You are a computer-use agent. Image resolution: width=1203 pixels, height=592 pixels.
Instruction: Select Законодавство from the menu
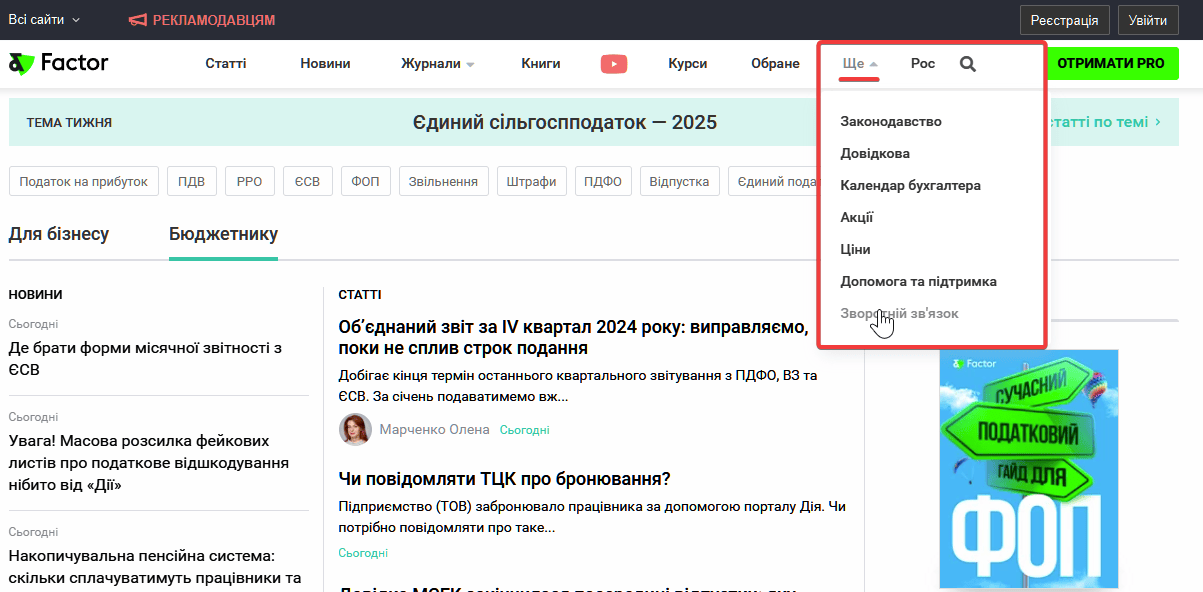(890, 122)
